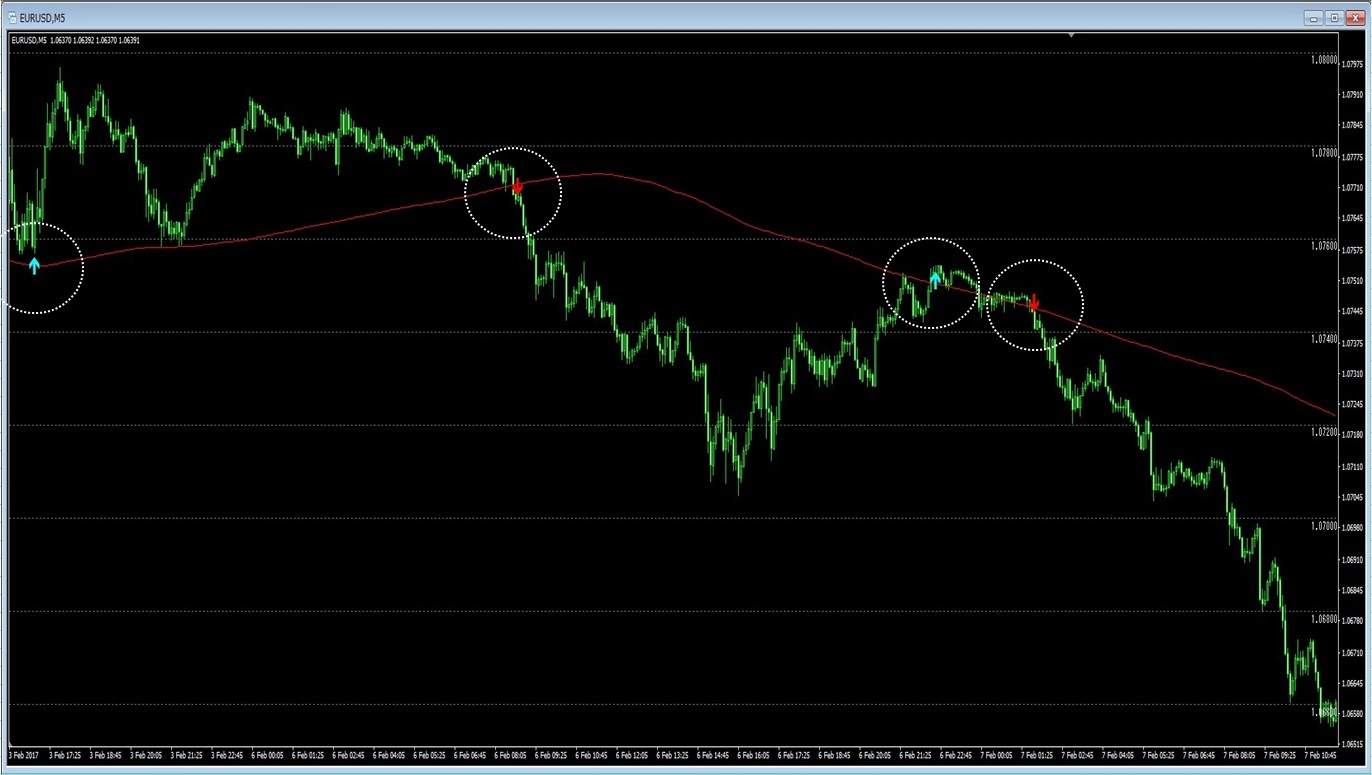Click the 1.07400 grid price label
The width and height of the screenshot is (1372, 775).
(x=1323, y=339)
